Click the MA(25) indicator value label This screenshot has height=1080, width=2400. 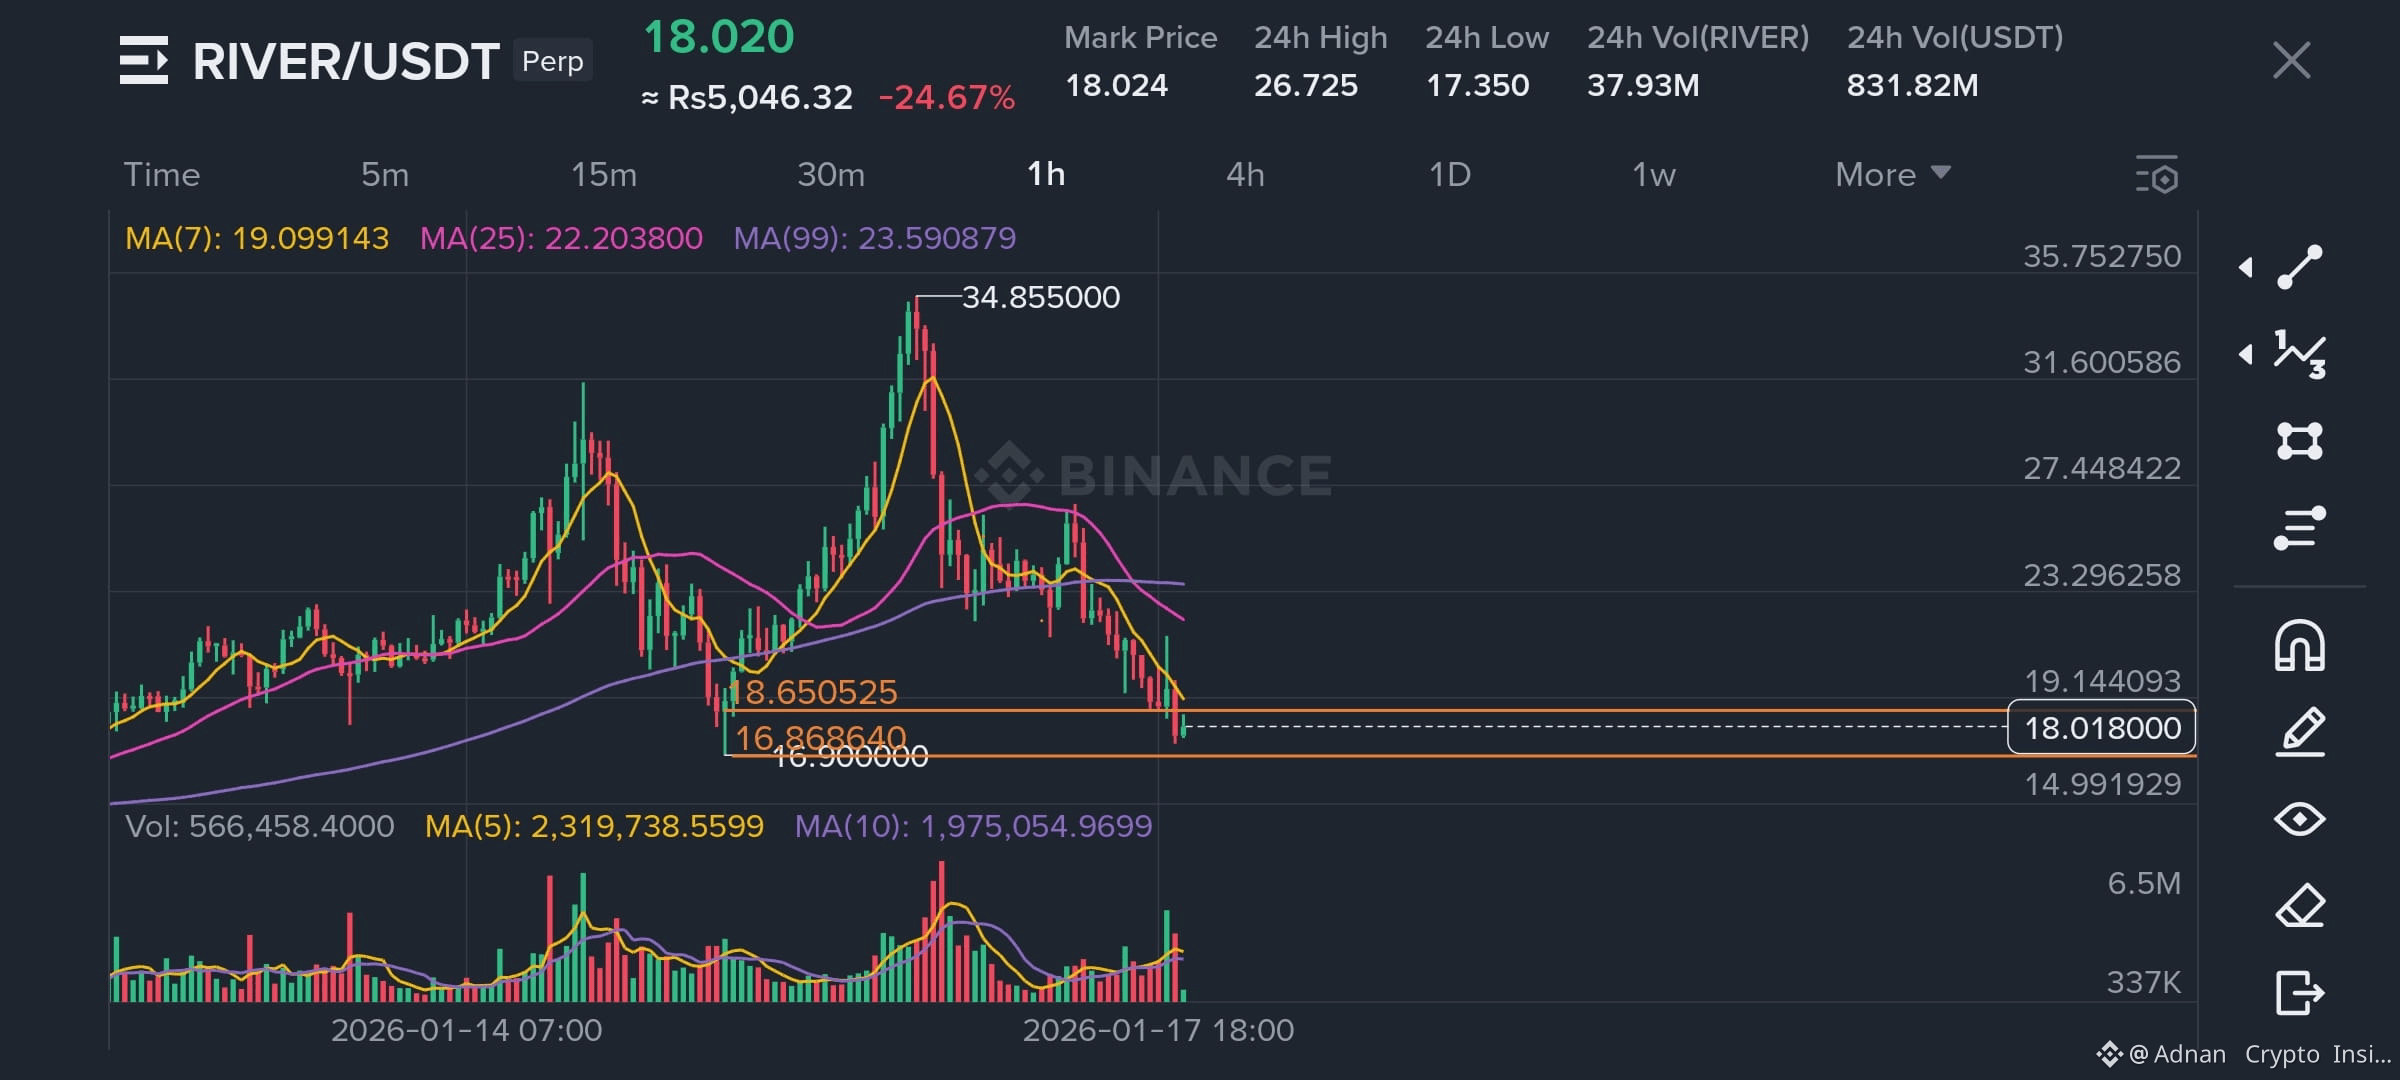561,238
